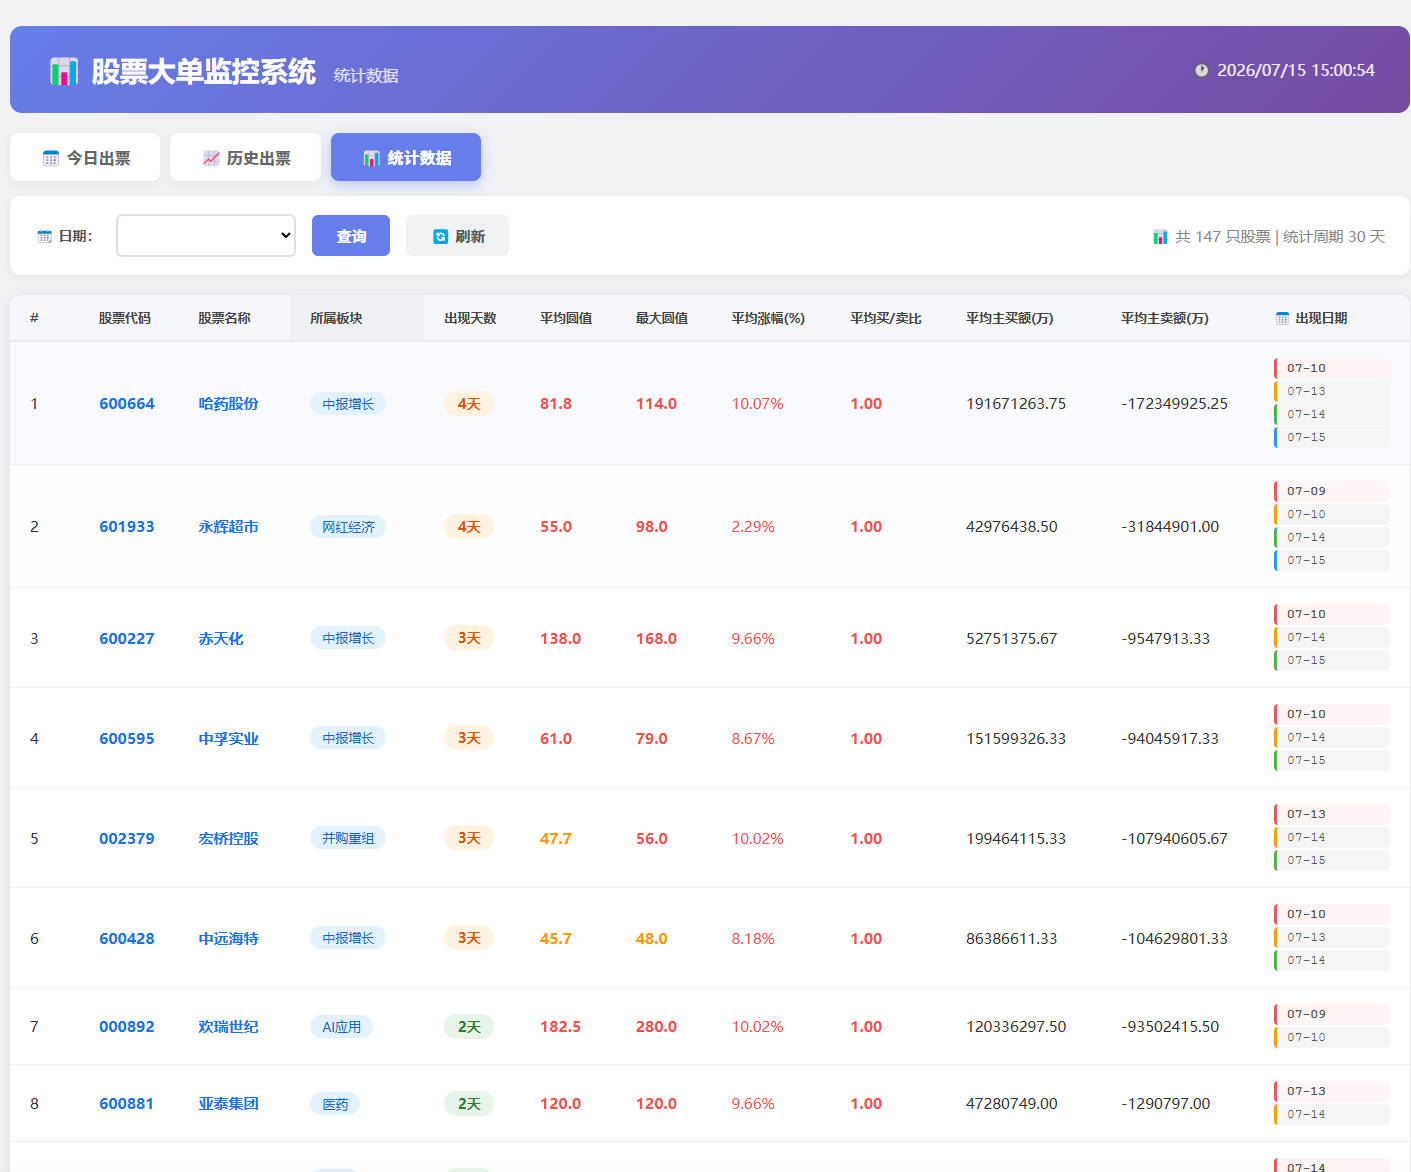This screenshot has width=1411, height=1172.
Task: Click stock name 亚泰集团
Action: coord(228,1103)
